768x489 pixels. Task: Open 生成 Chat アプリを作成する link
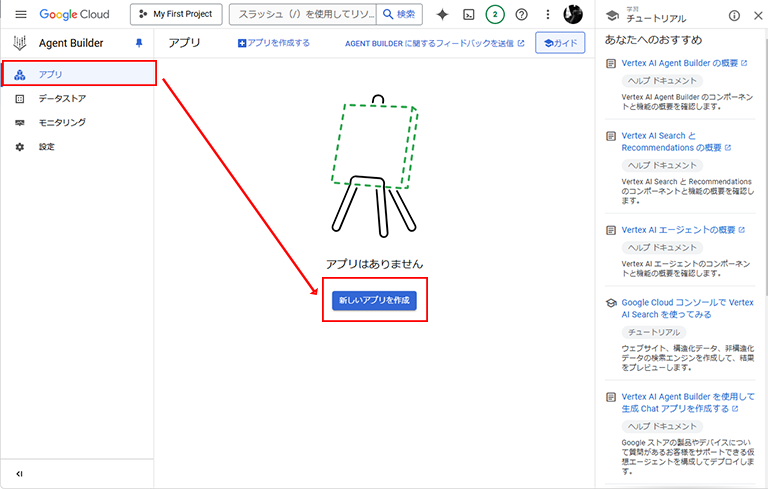(687, 403)
